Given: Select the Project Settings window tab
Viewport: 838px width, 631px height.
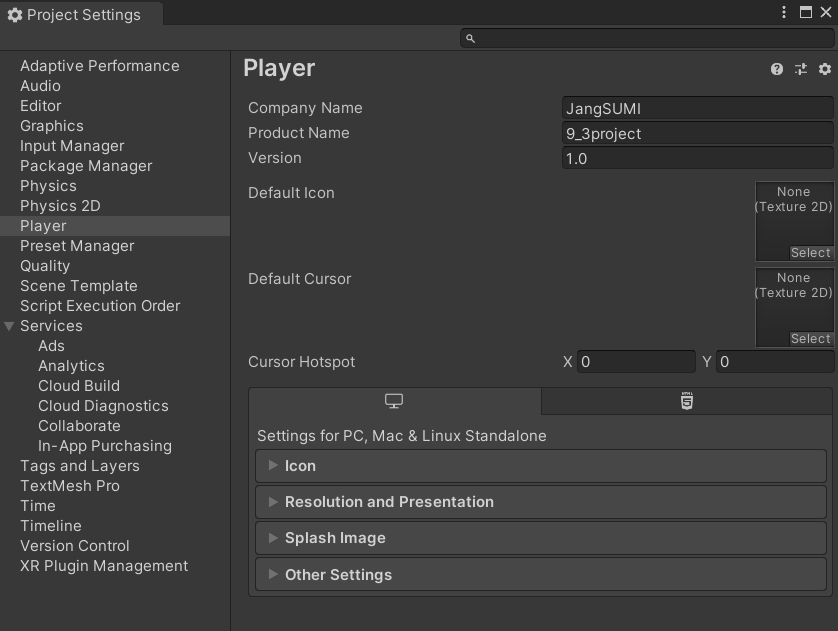Looking at the screenshot, I should click(x=81, y=14).
